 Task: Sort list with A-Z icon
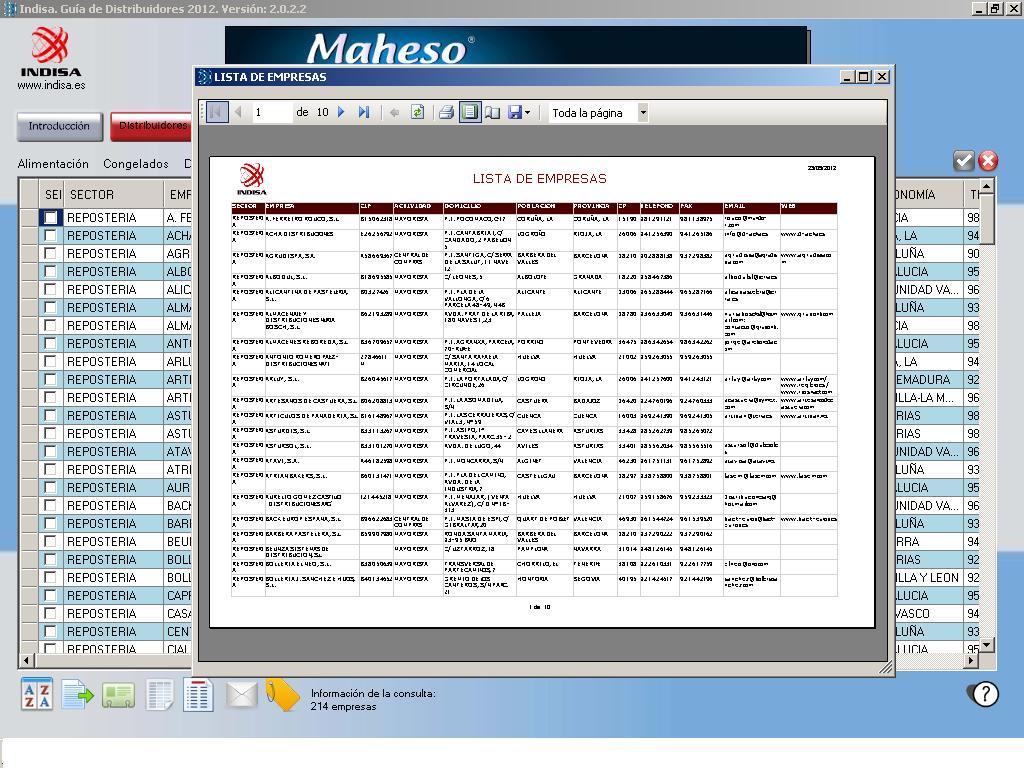(x=37, y=695)
